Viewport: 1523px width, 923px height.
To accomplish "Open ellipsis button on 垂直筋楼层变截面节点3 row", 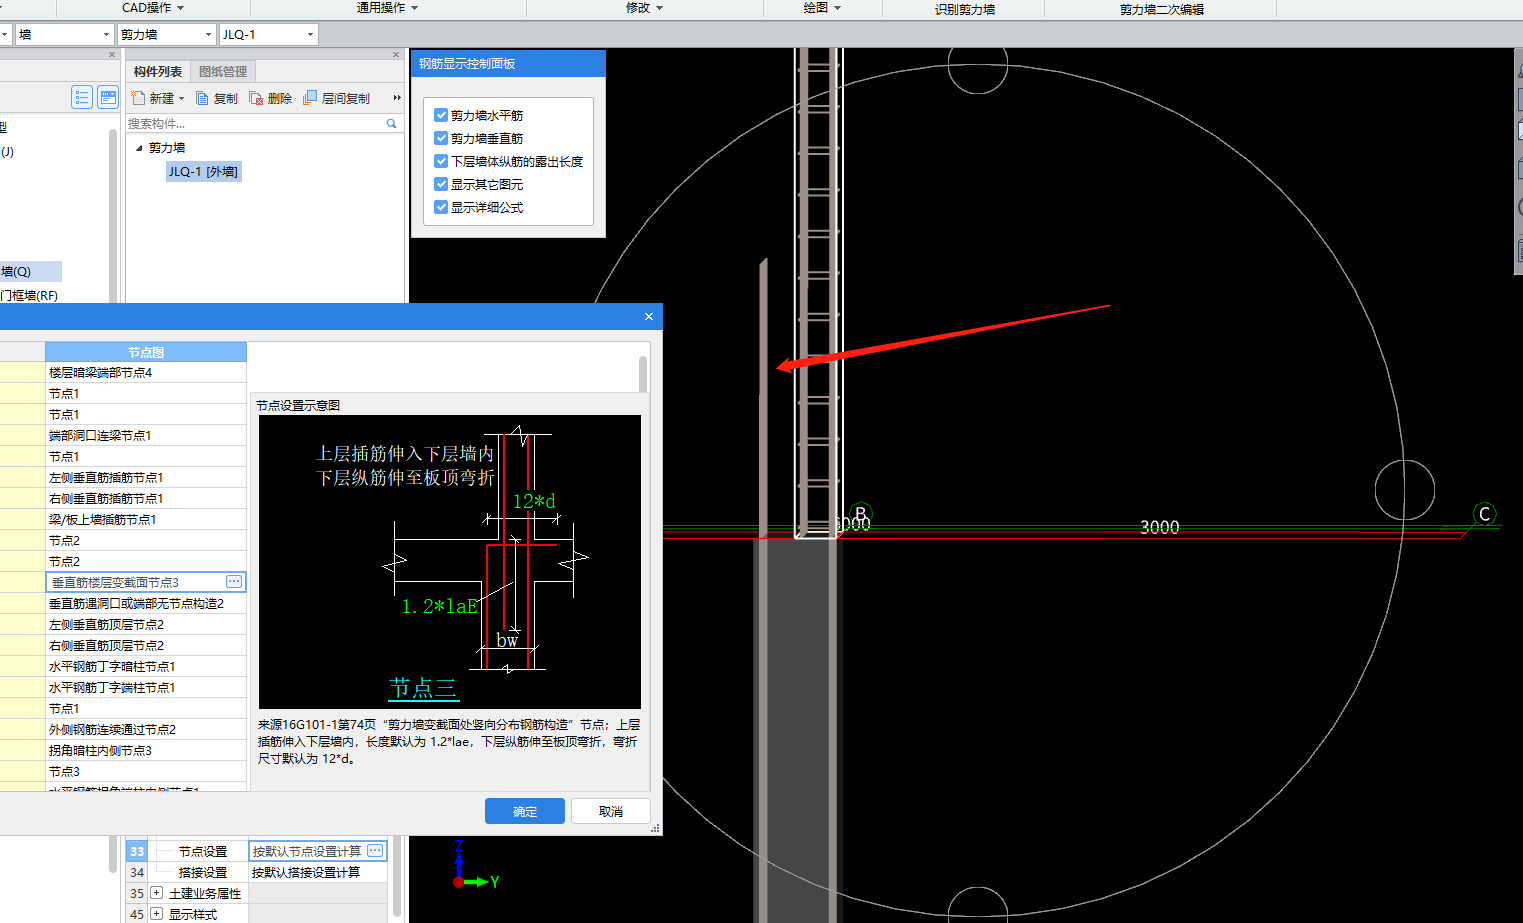I will point(234,582).
